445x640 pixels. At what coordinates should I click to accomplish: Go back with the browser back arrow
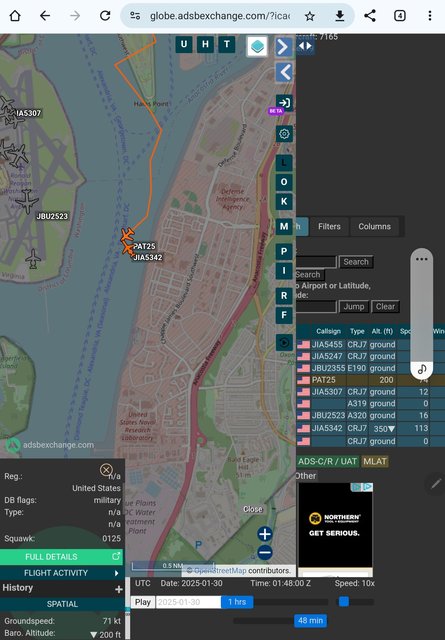[x=45, y=16]
